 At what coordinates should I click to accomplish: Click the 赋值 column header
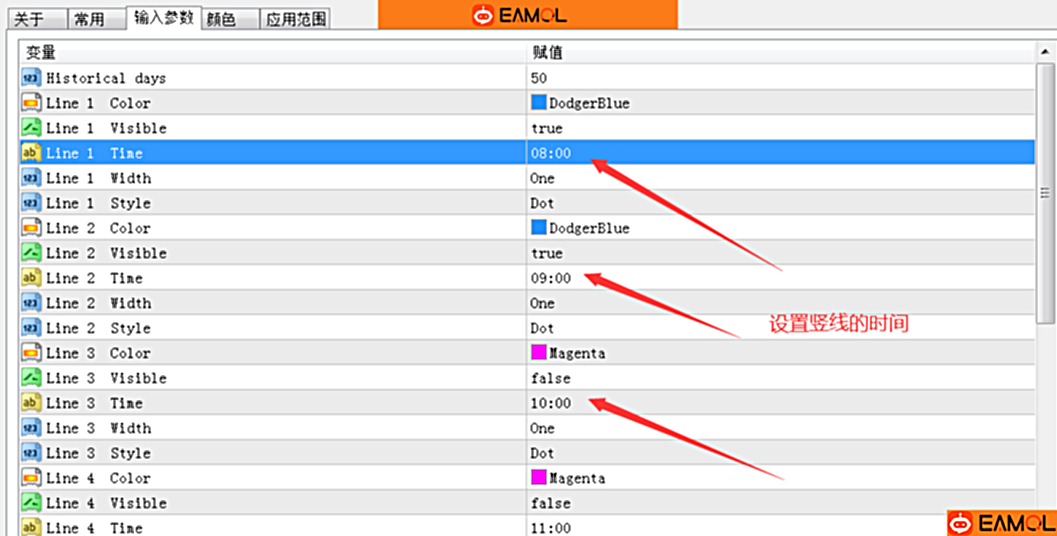(x=547, y=53)
